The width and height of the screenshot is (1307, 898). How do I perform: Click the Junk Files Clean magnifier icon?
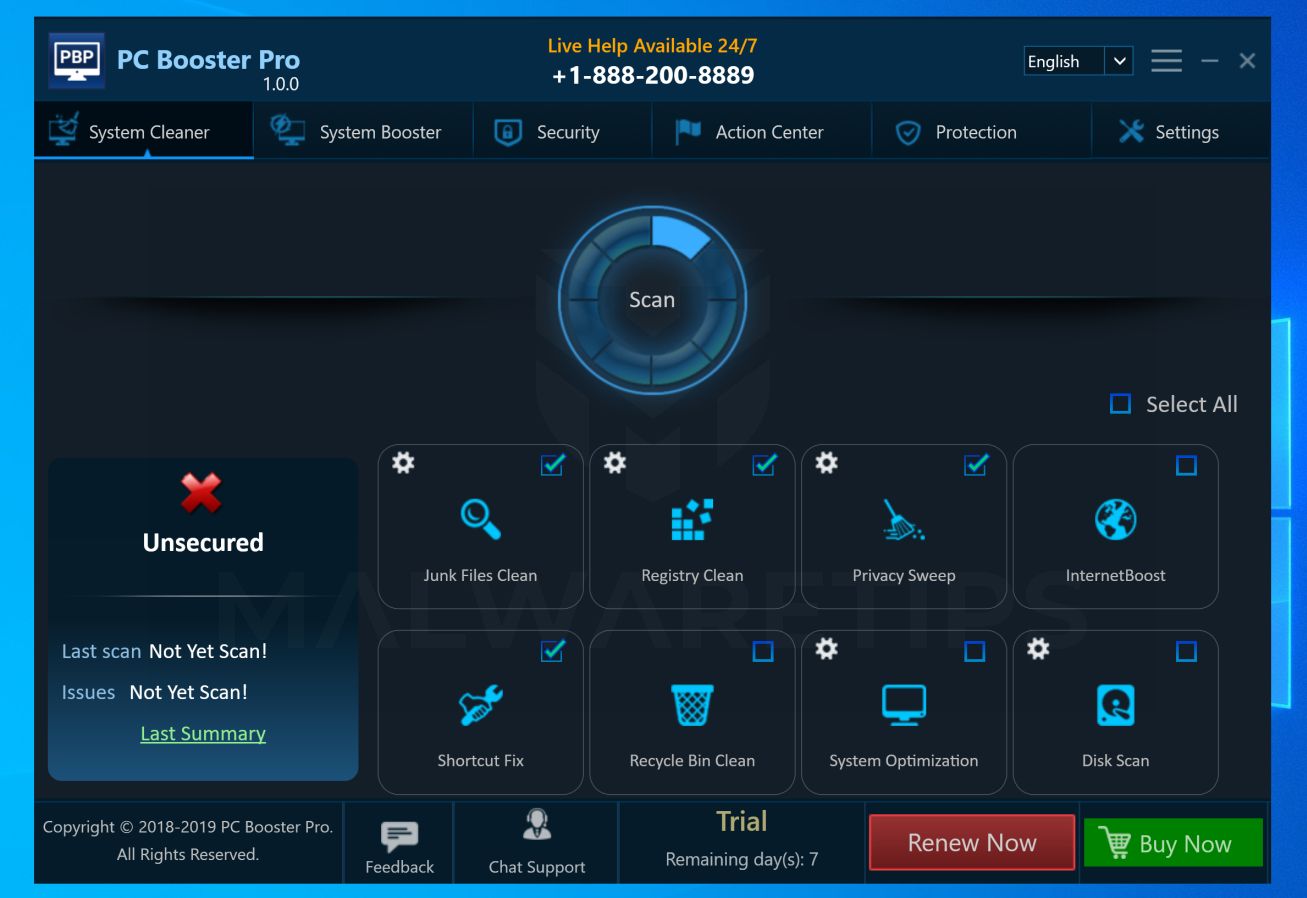(480, 520)
